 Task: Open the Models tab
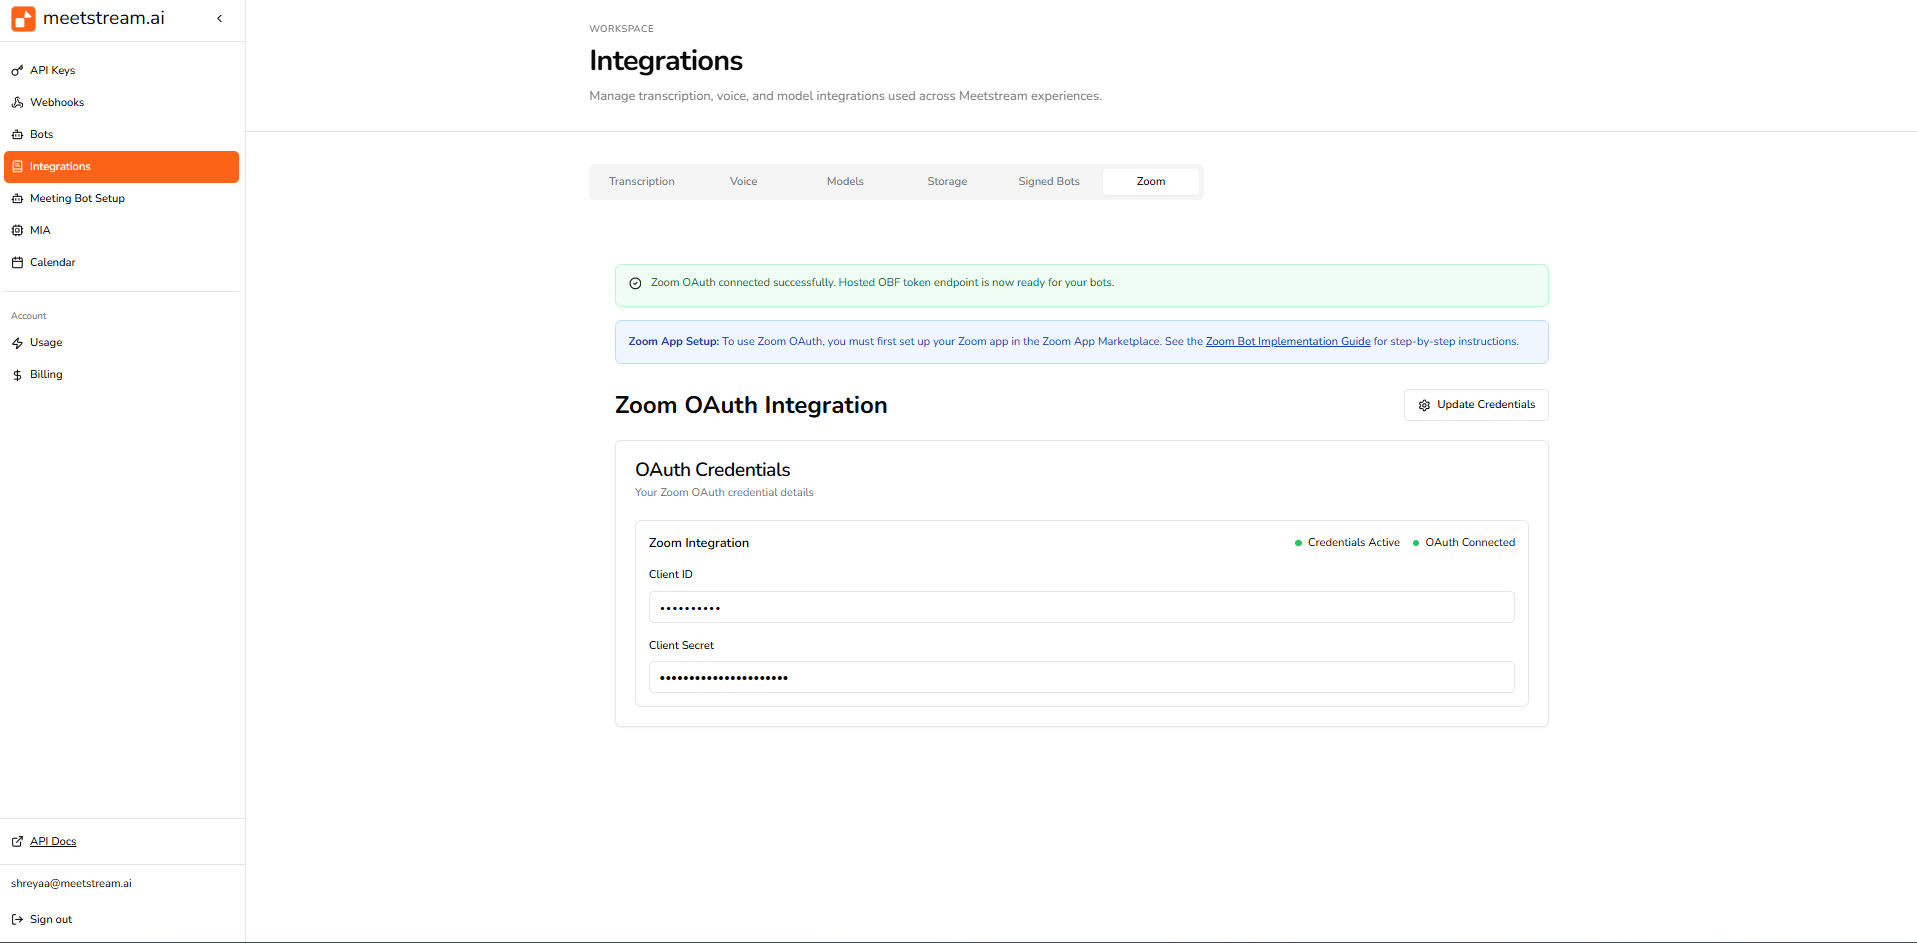[x=845, y=182]
